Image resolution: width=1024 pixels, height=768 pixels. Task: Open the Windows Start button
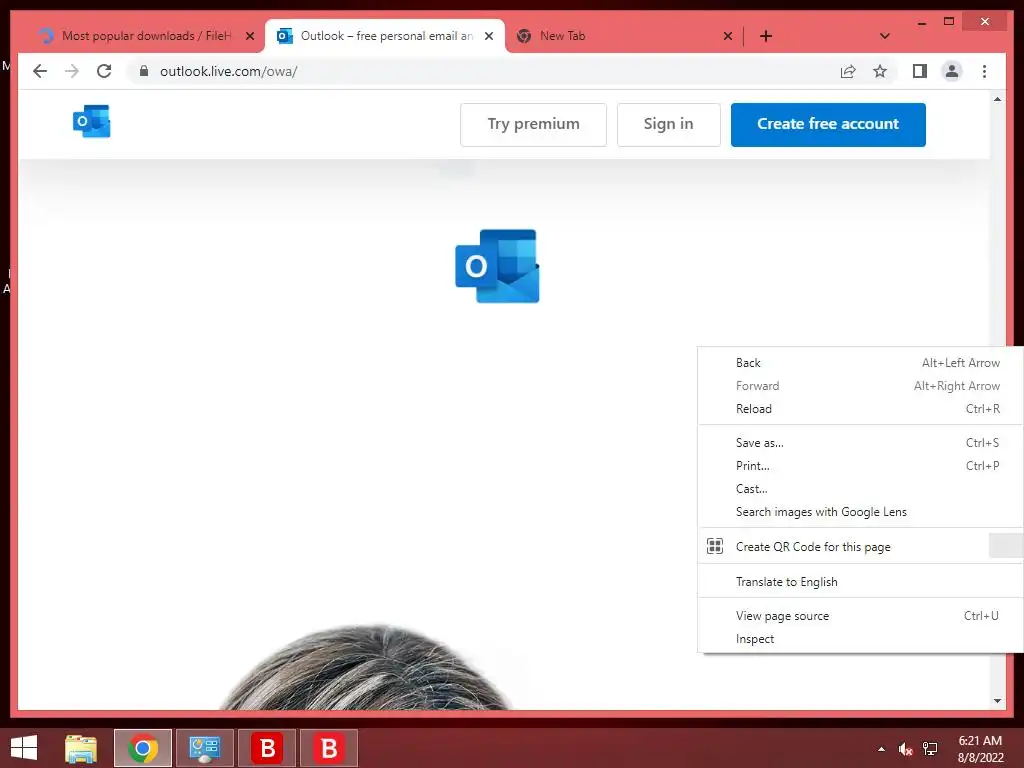[24, 748]
